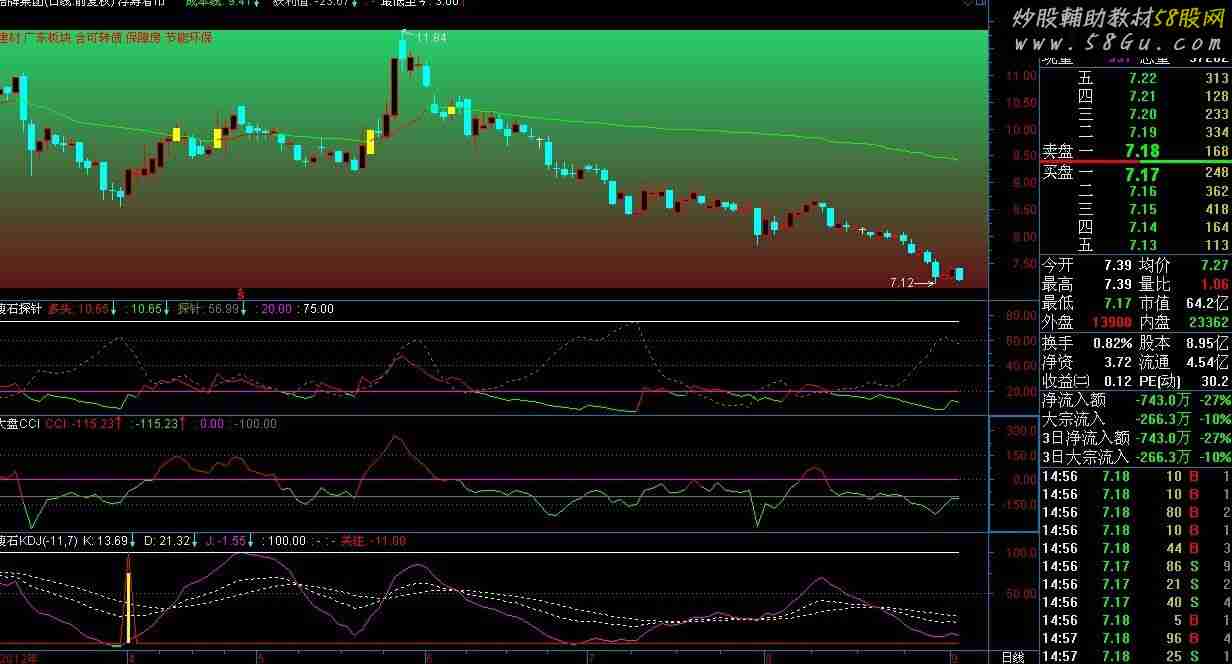Viewport: 1232px width, 664px height.
Task: Click the down arrow after 探针 56.99
Action: point(243,308)
